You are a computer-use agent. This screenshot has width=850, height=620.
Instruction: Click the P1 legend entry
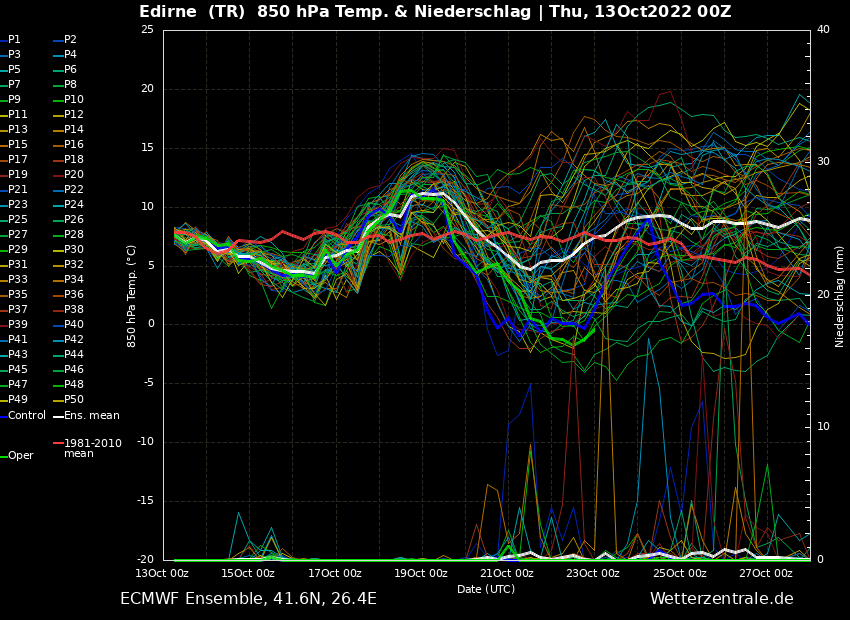click(x=14, y=40)
